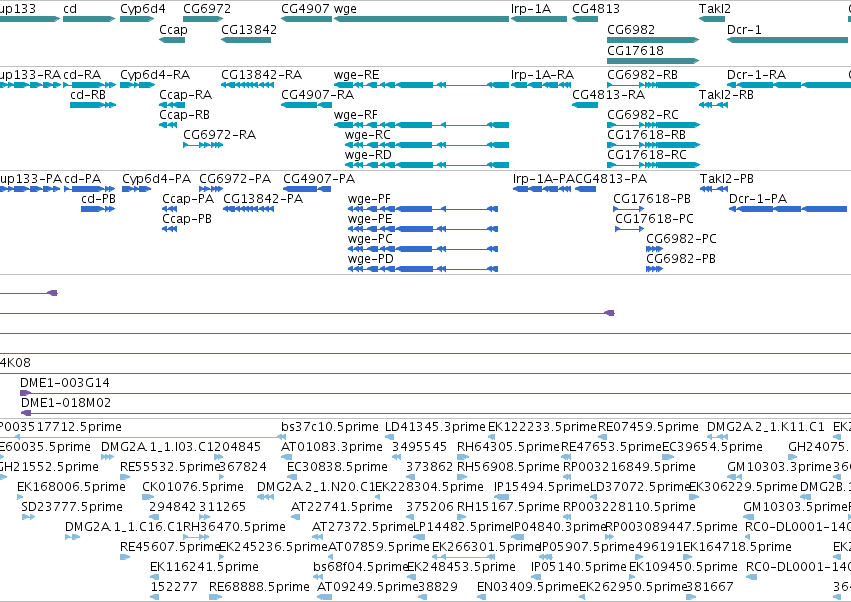Screen dimensions: 851x602
Task: Click the Ccap gene label
Action: (x=173, y=30)
